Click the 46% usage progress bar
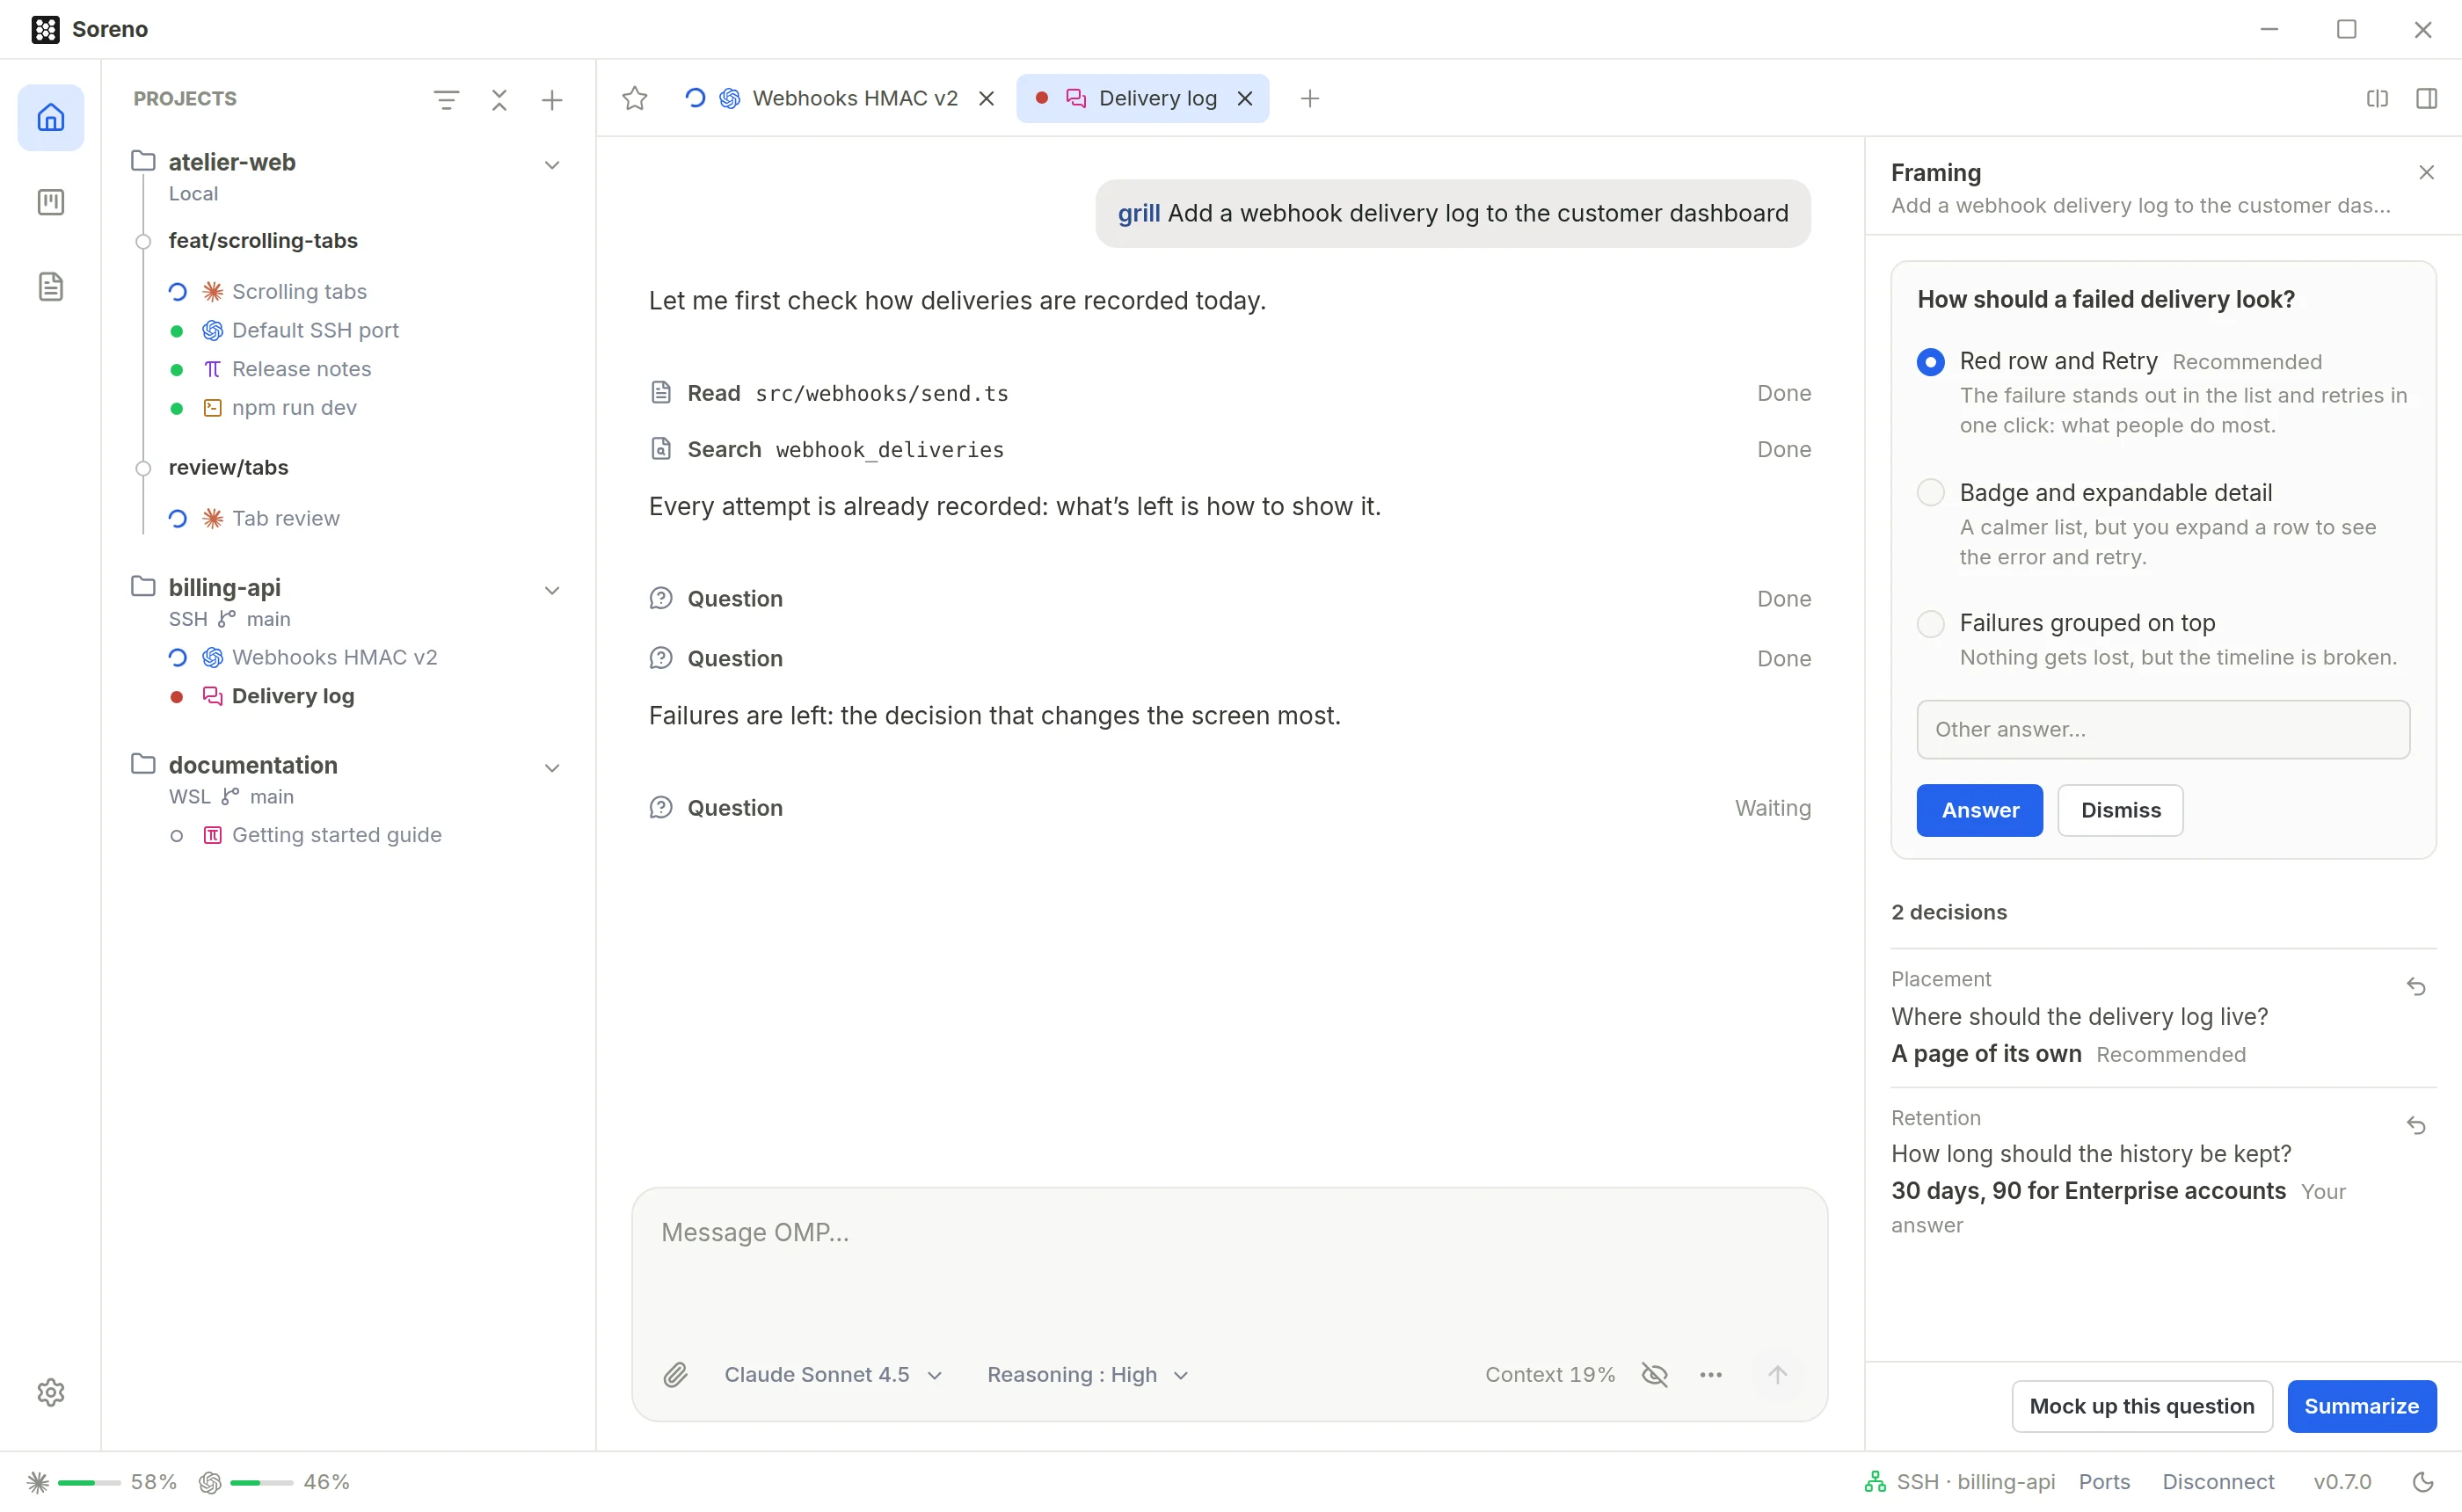 (261, 1482)
